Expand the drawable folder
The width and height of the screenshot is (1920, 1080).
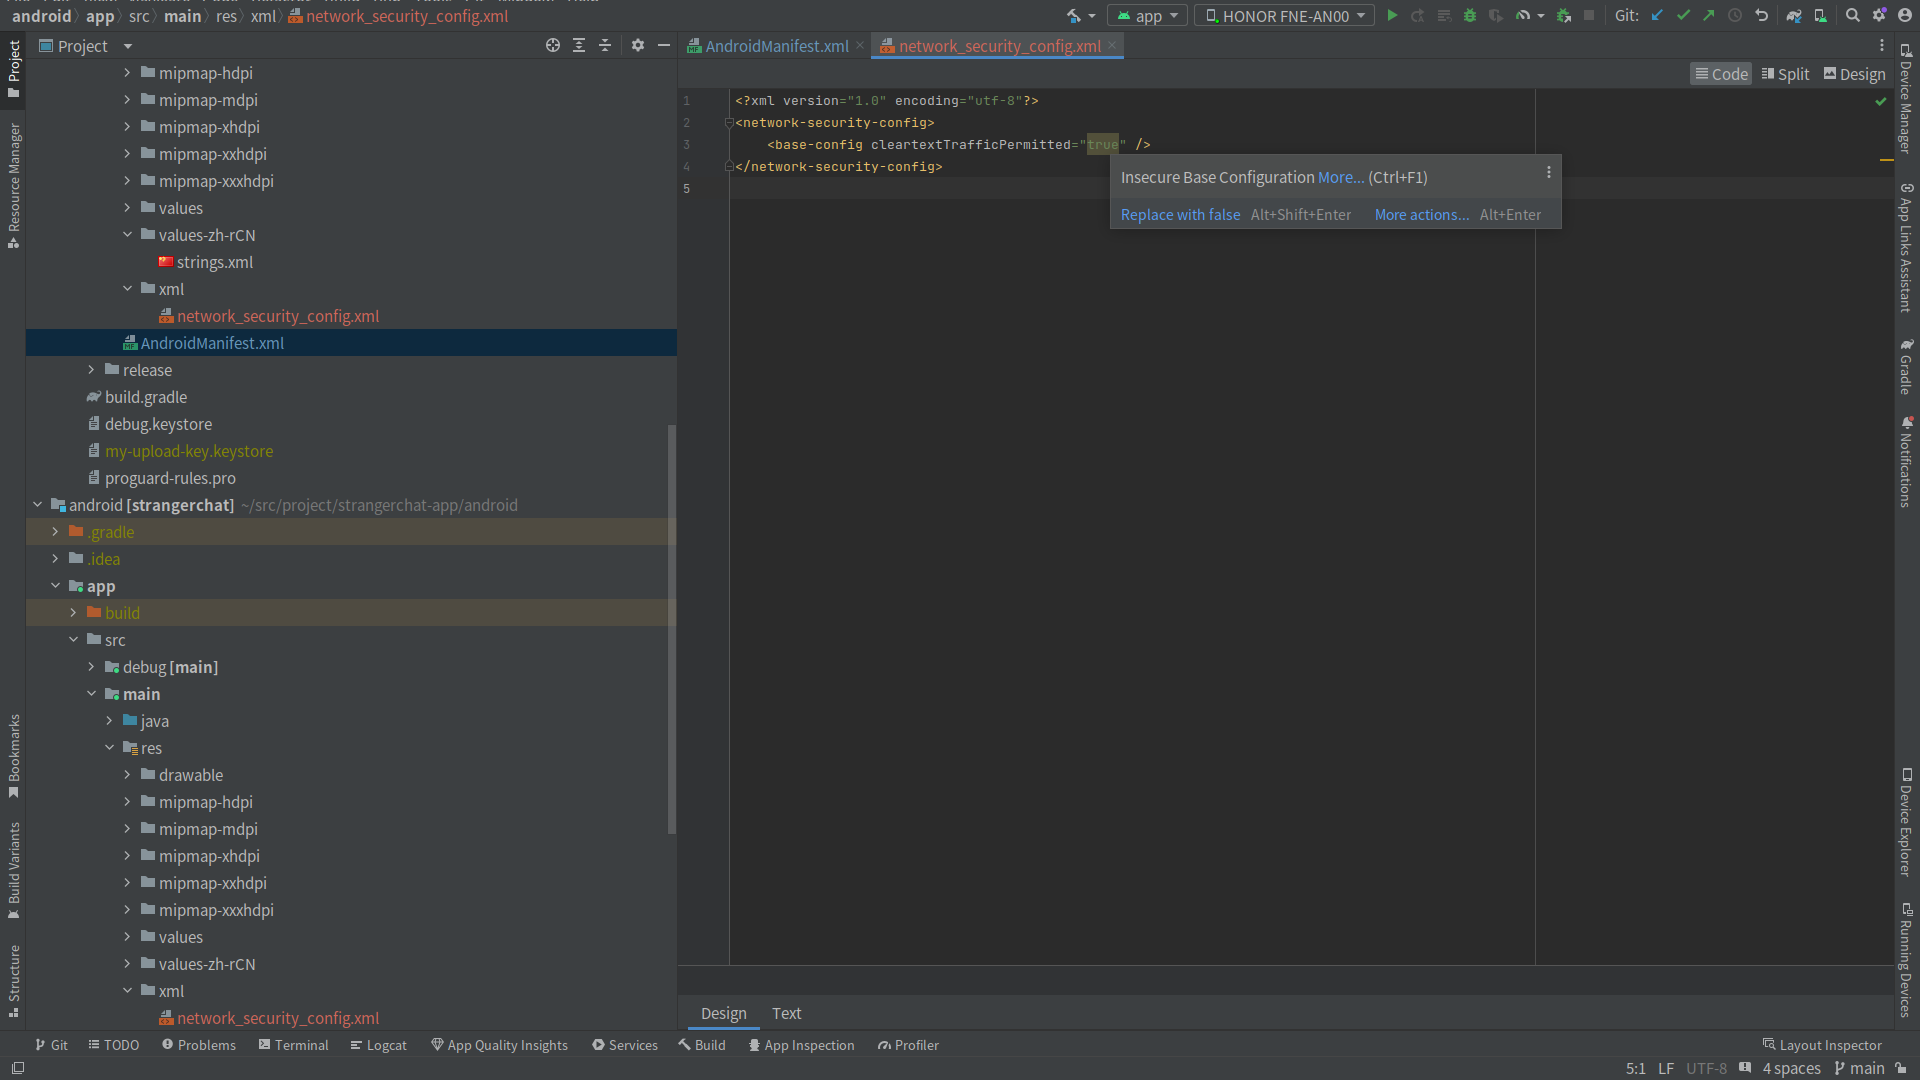(127, 775)
